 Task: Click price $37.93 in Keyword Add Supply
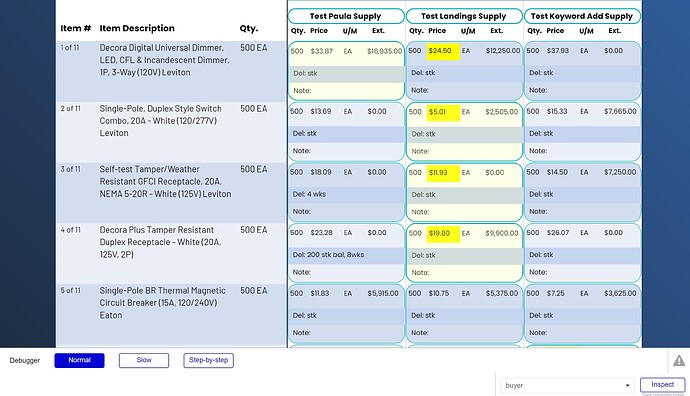[x=558, y=51]
